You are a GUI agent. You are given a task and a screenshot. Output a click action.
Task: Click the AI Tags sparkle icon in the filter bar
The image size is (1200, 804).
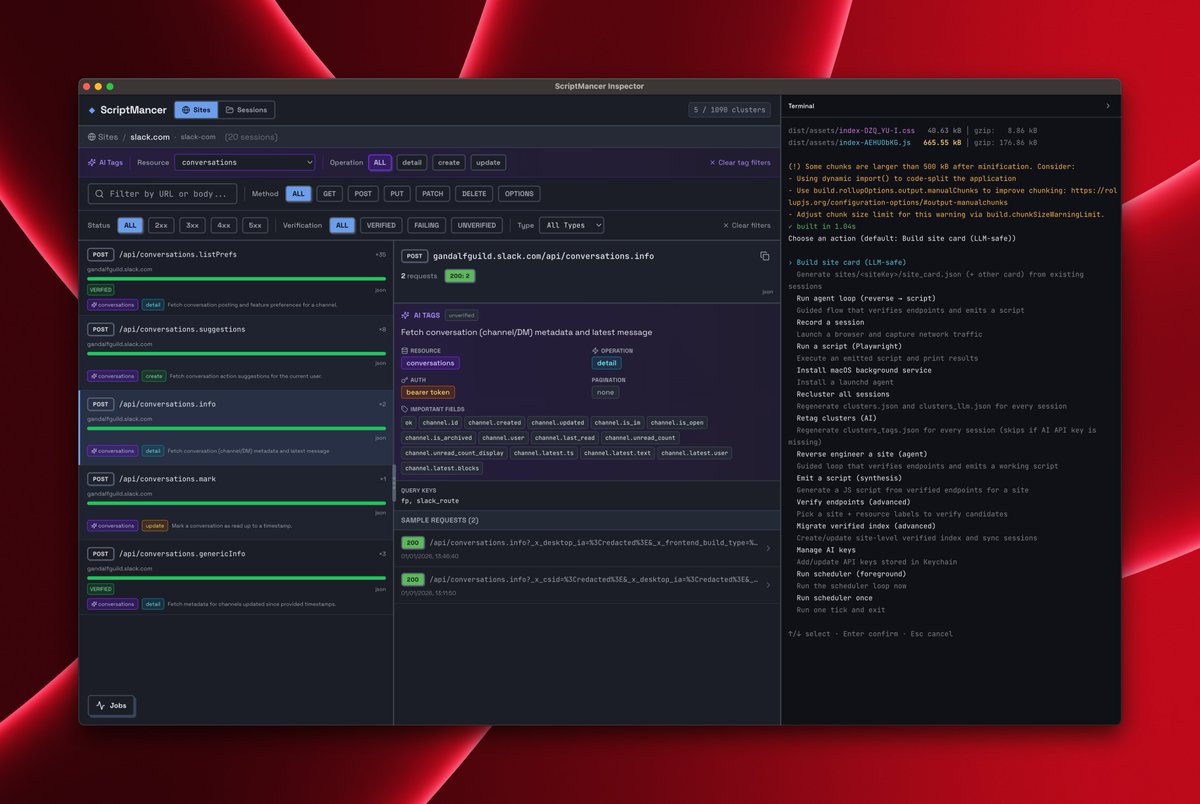coord(92,162)
